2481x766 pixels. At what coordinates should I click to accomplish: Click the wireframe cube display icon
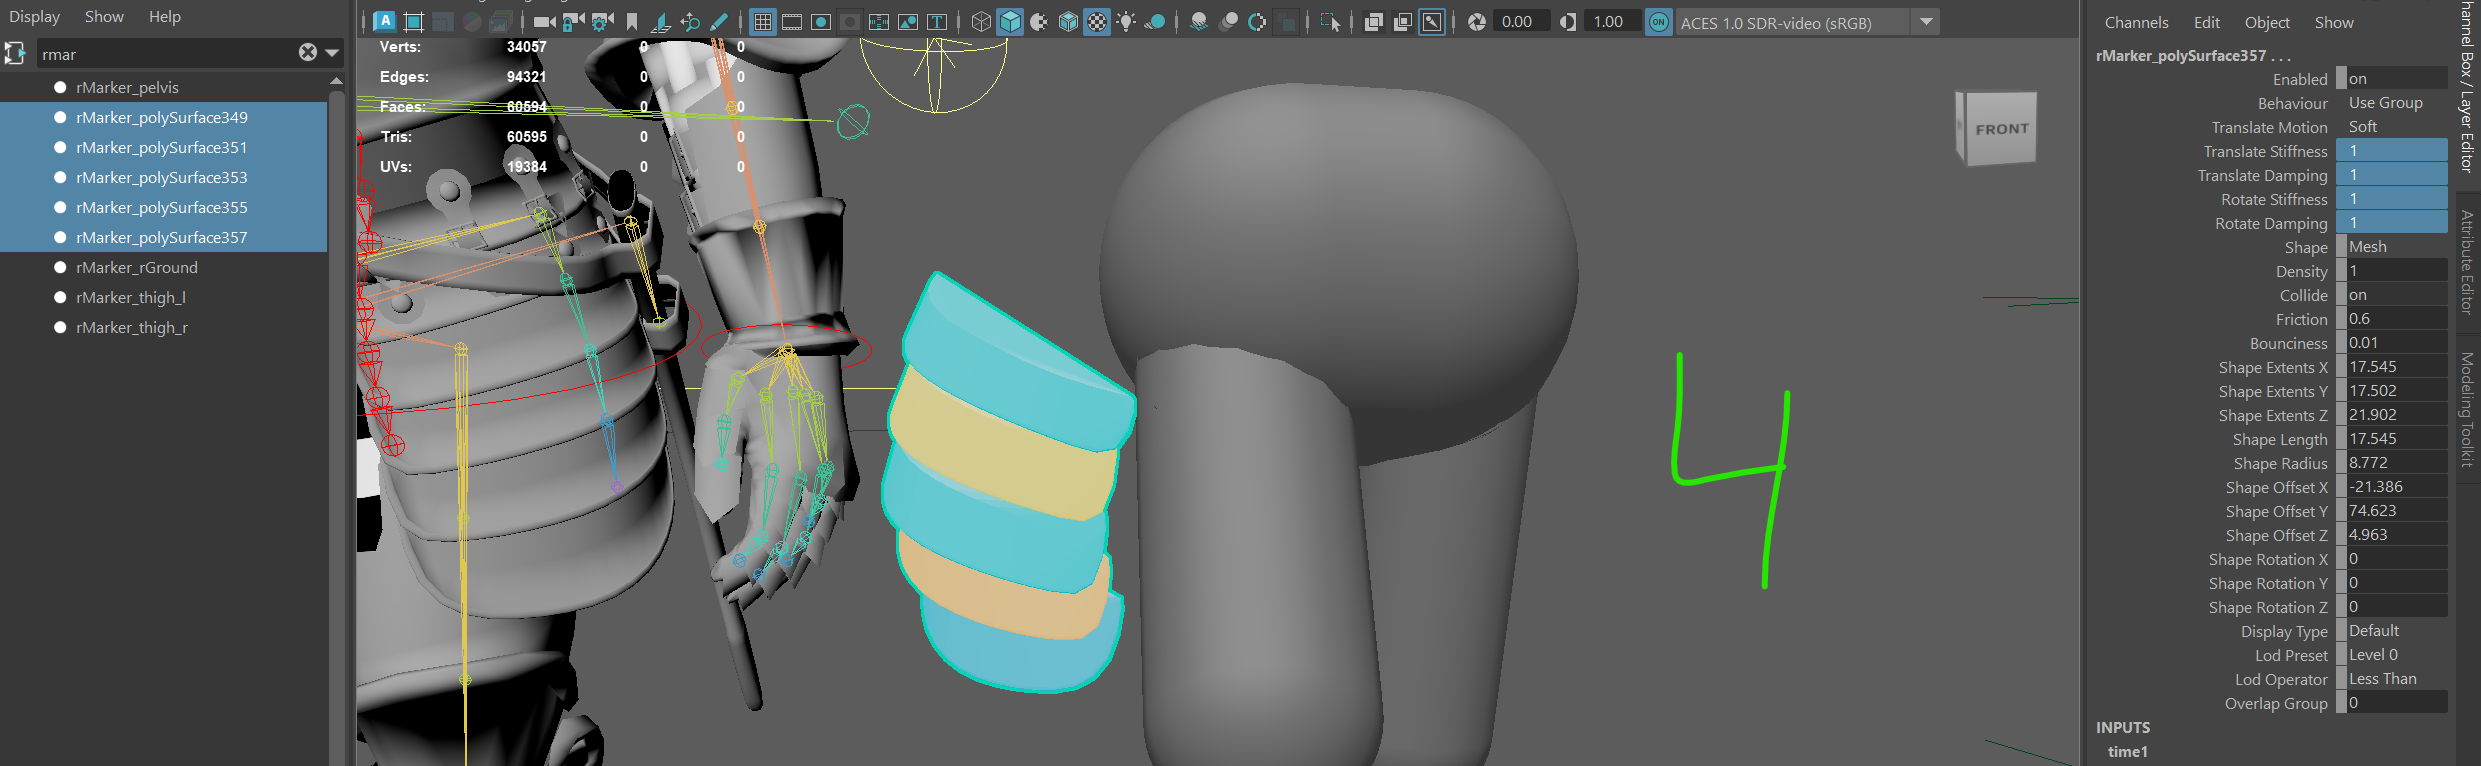pos(981,22)
